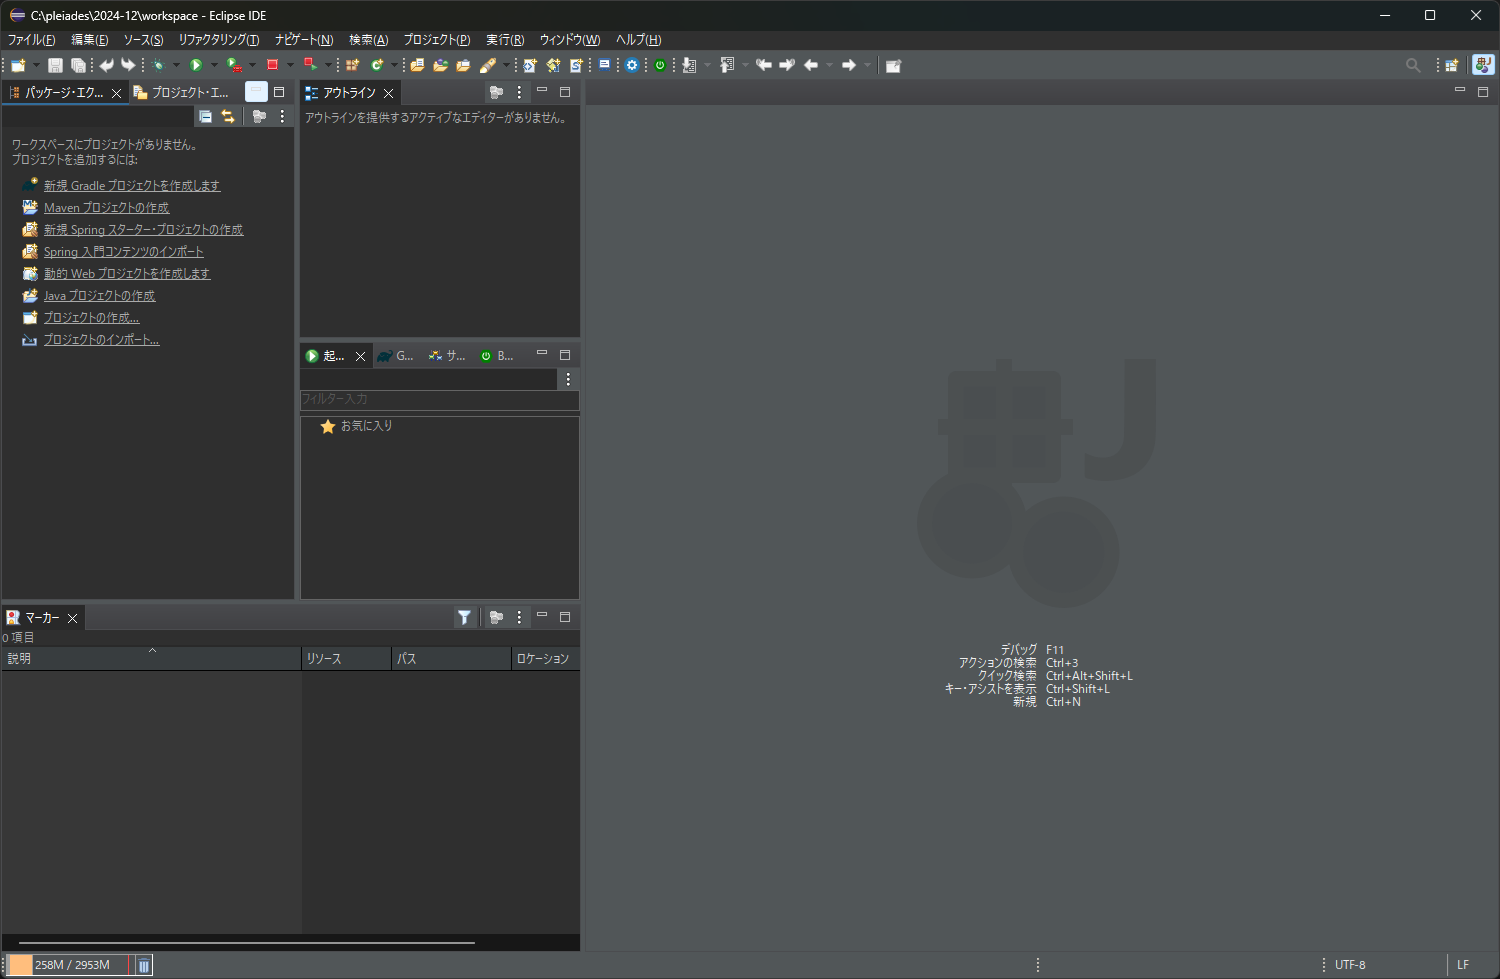Open dropdown next to Back arrow

pyautogui.click(x=829, y=65)
